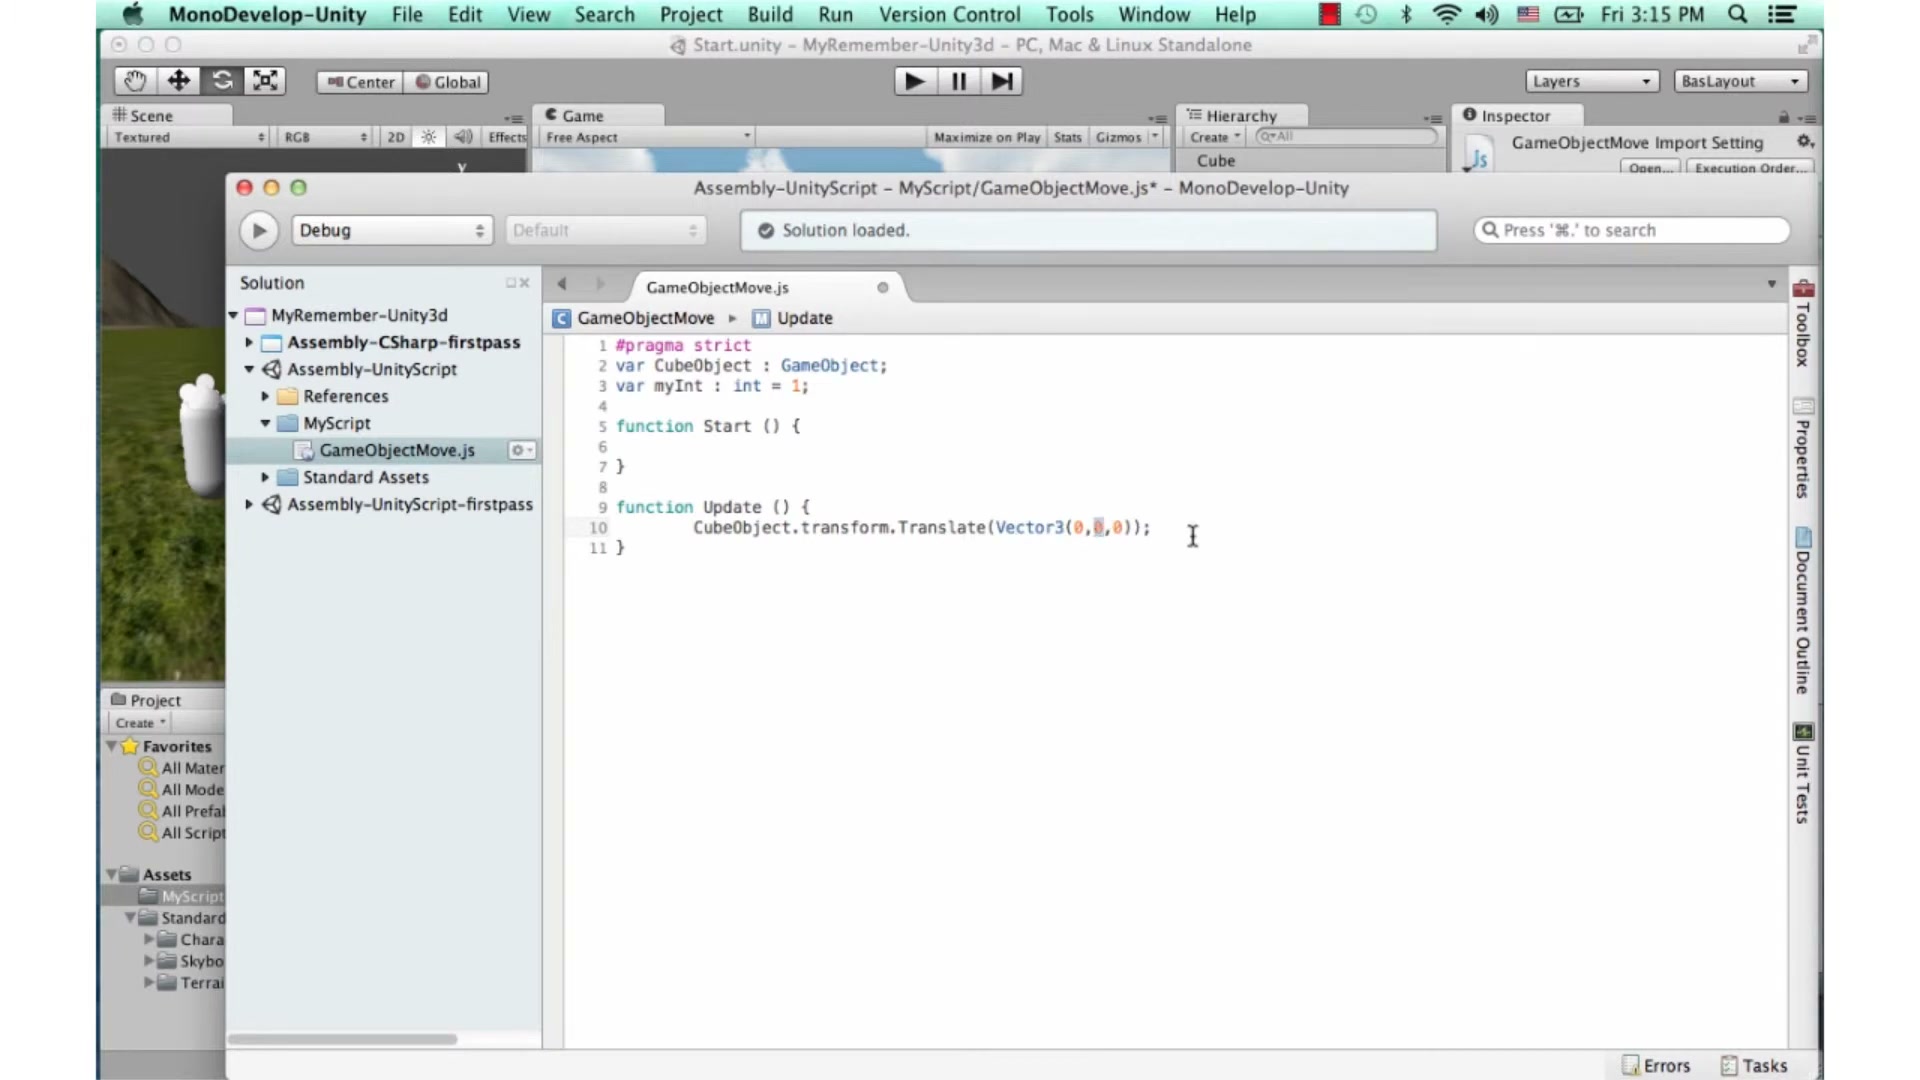Open the Free Aspect dropdown
The width and height of the screenshot is (1920, 1080).
(647, 137)
